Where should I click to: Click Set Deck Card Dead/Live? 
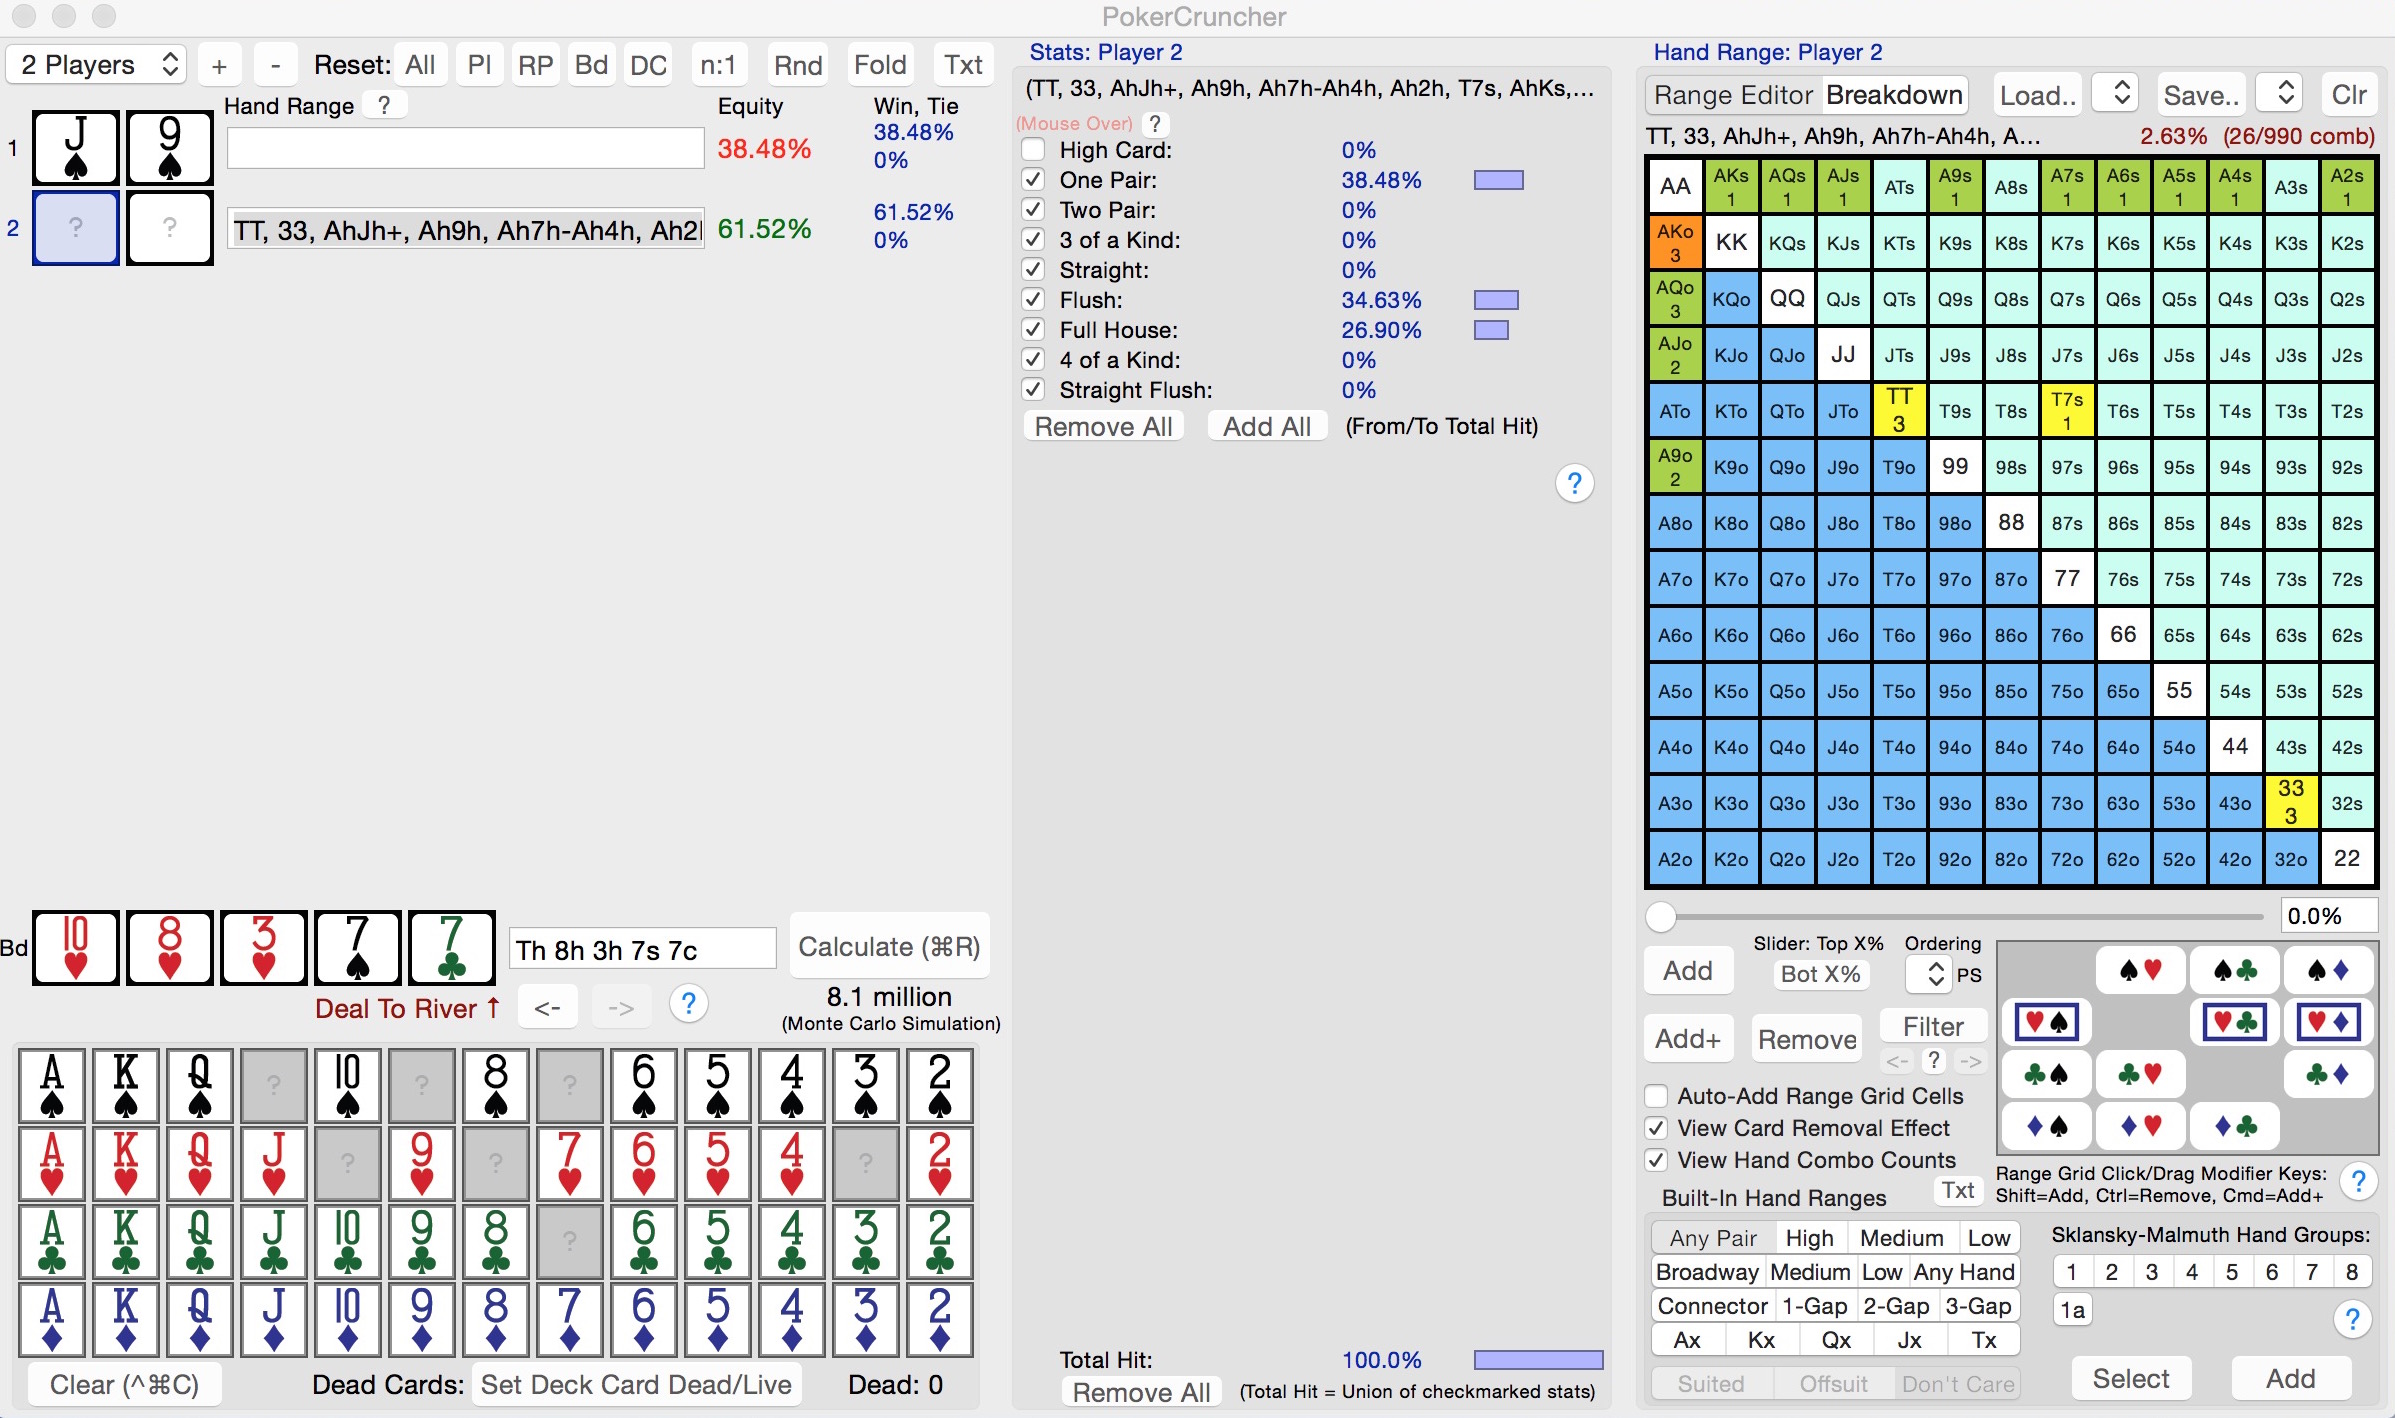636,1385
